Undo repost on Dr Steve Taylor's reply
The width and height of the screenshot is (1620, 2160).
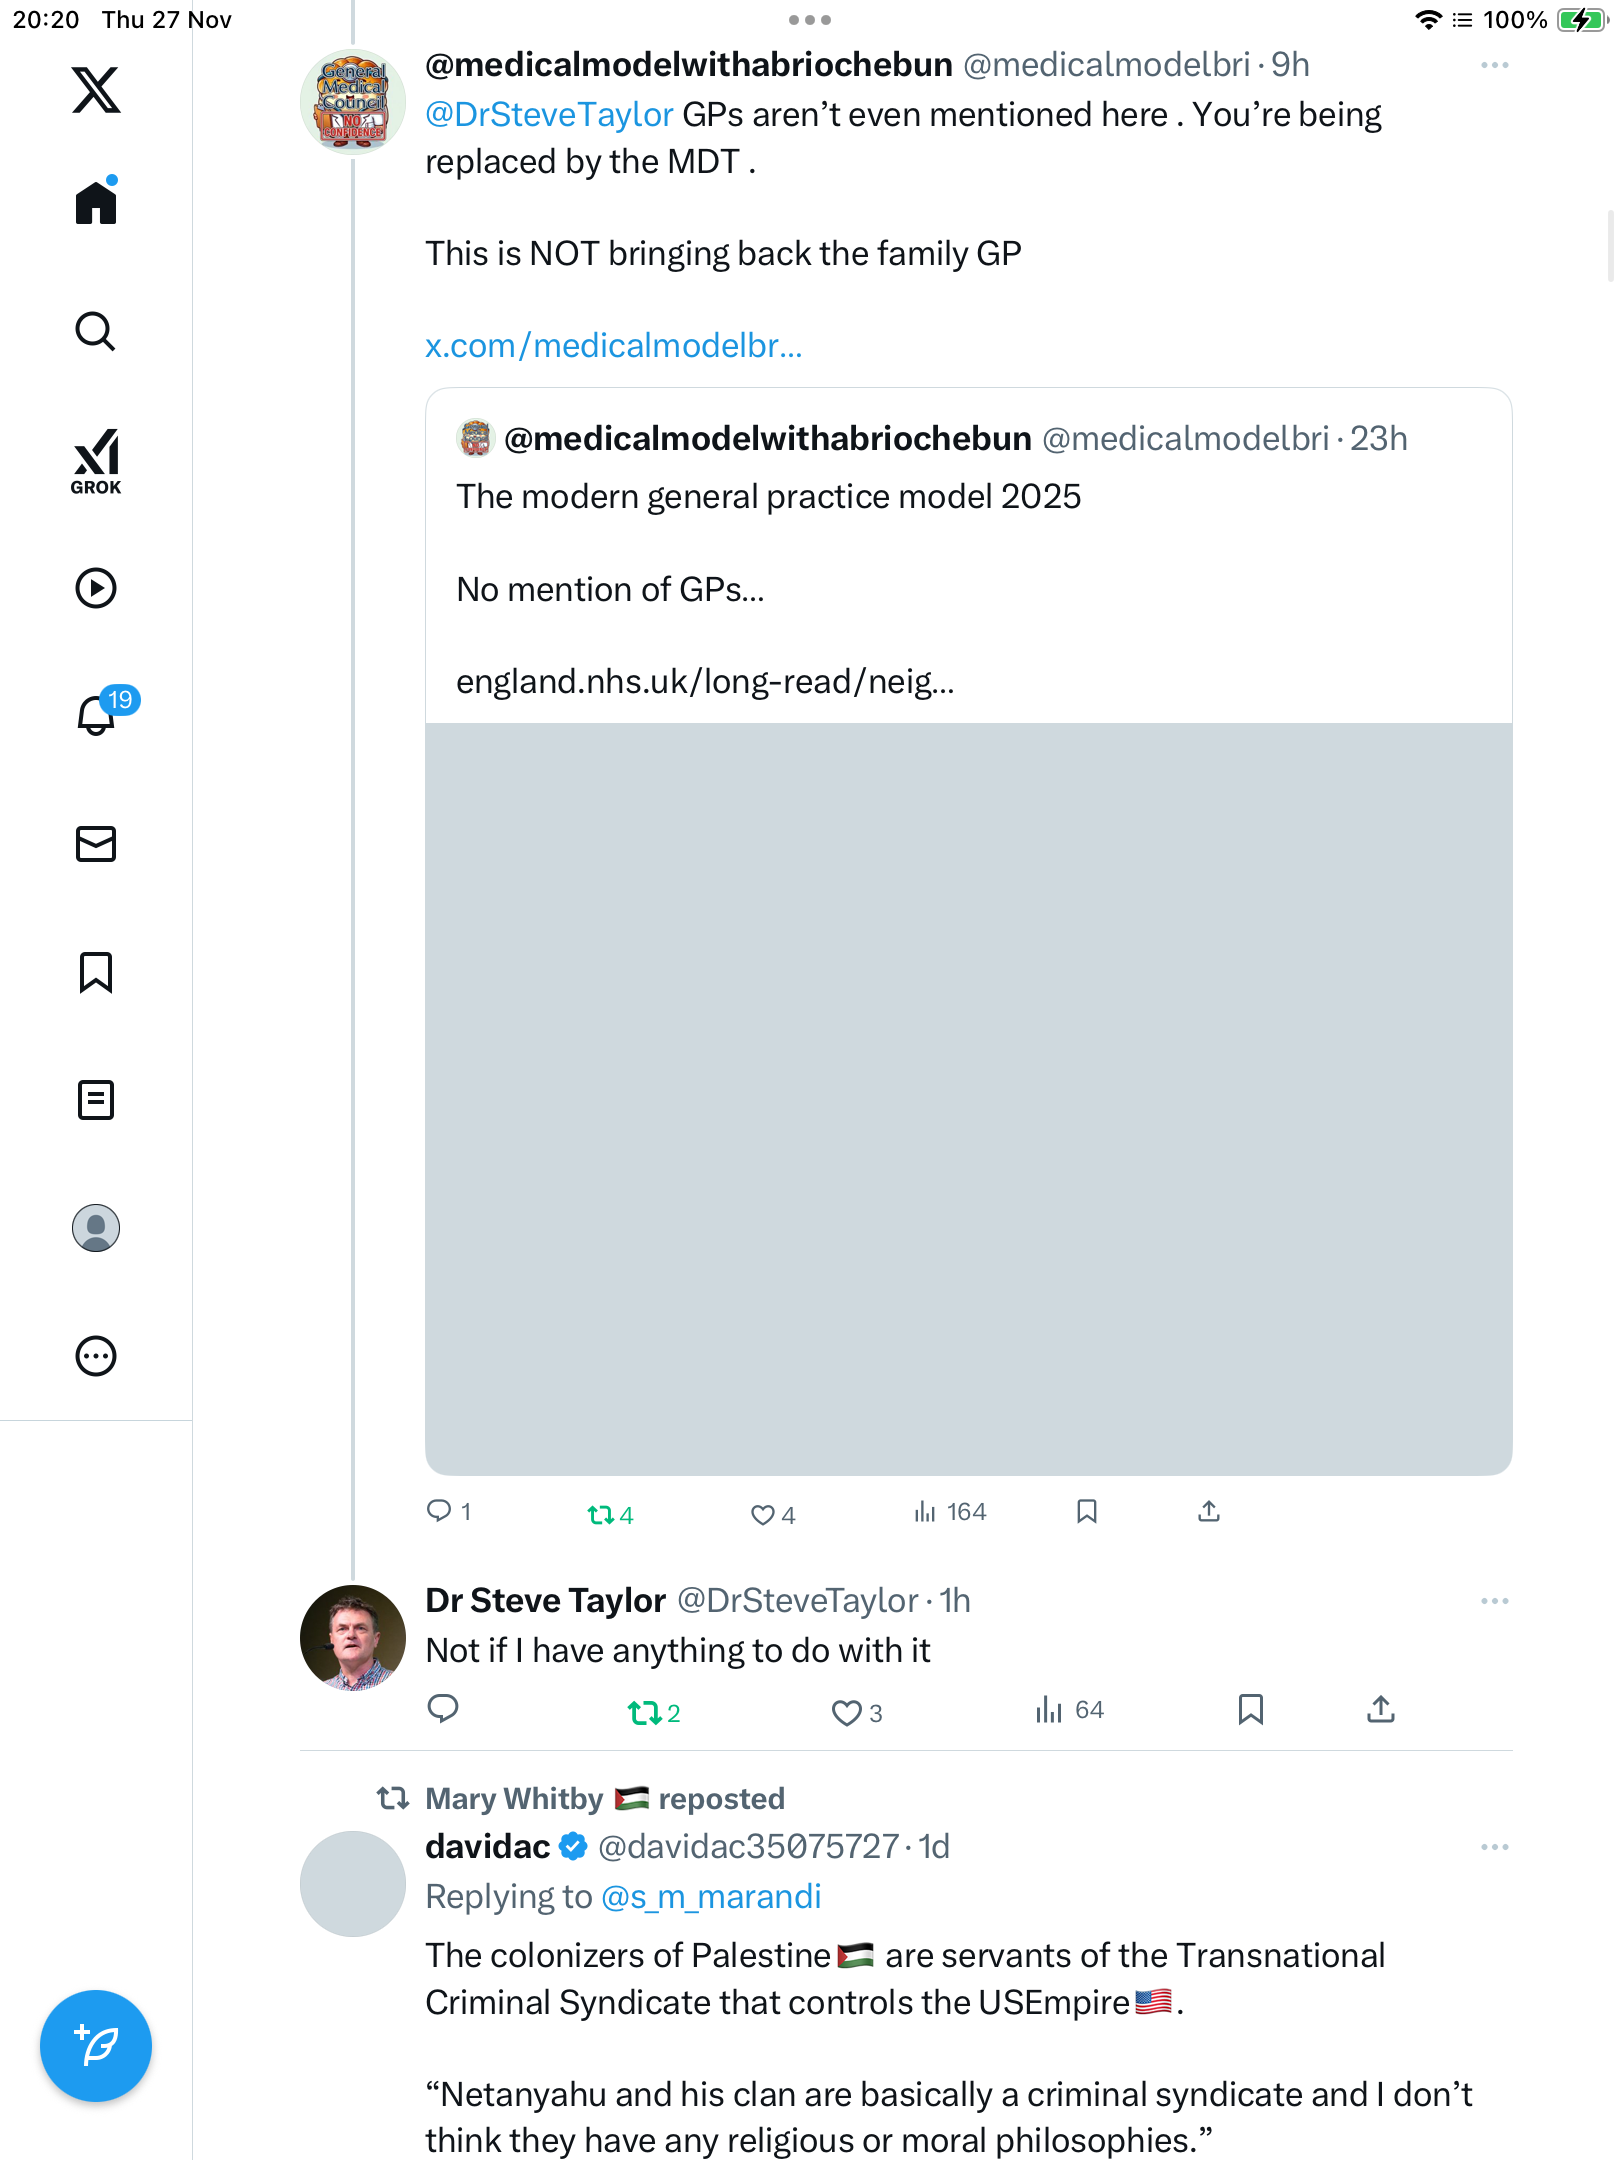point(645,1713)
